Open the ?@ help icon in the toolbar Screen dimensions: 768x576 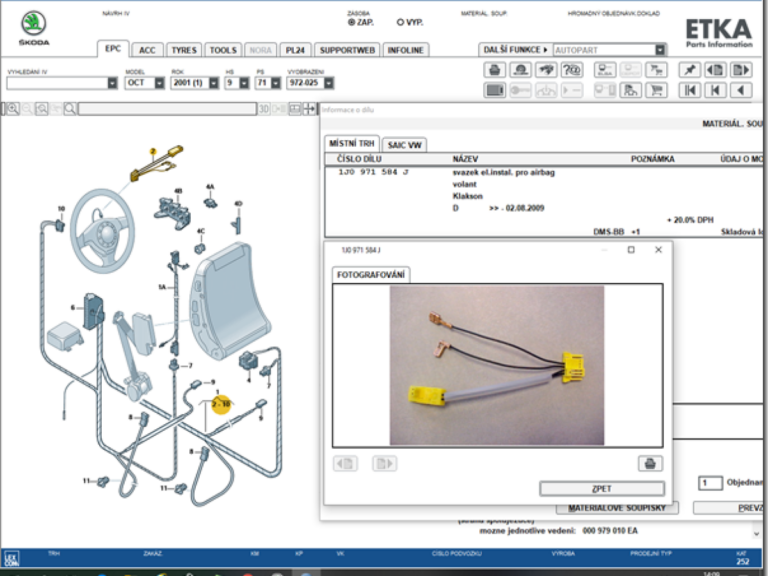[572, 70]
